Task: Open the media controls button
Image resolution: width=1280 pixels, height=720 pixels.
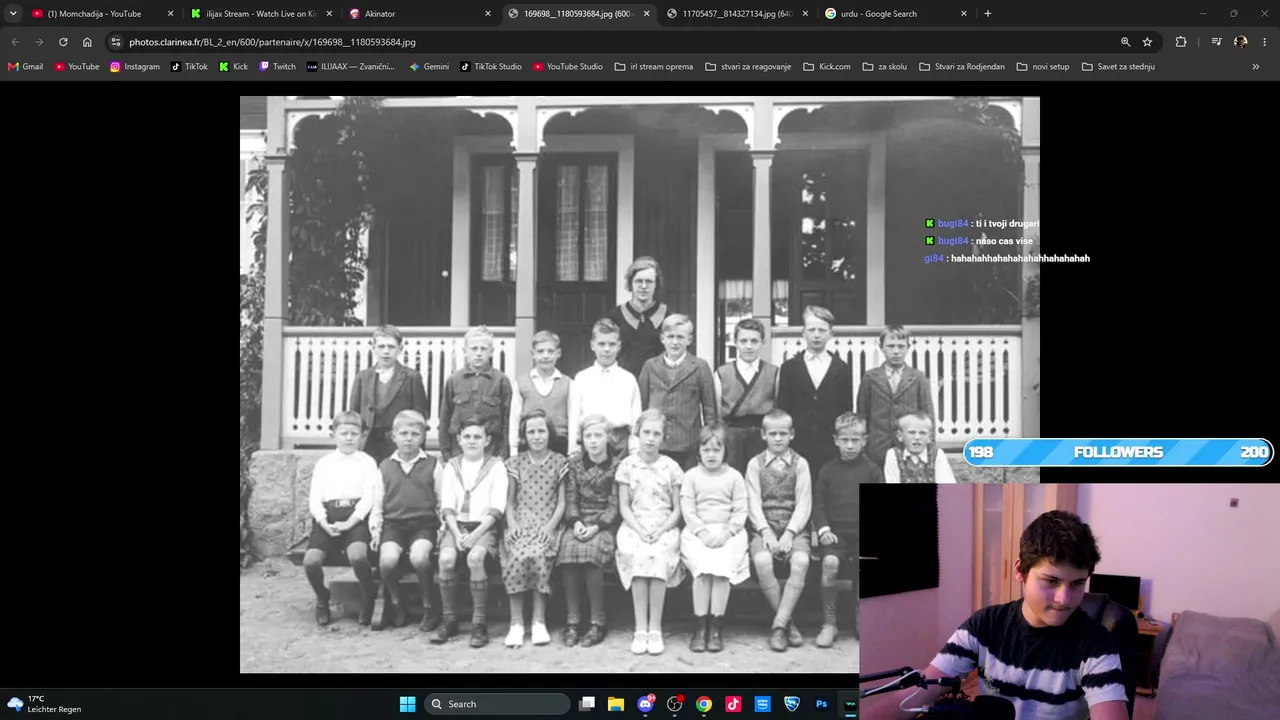Action: (1216, 42)
